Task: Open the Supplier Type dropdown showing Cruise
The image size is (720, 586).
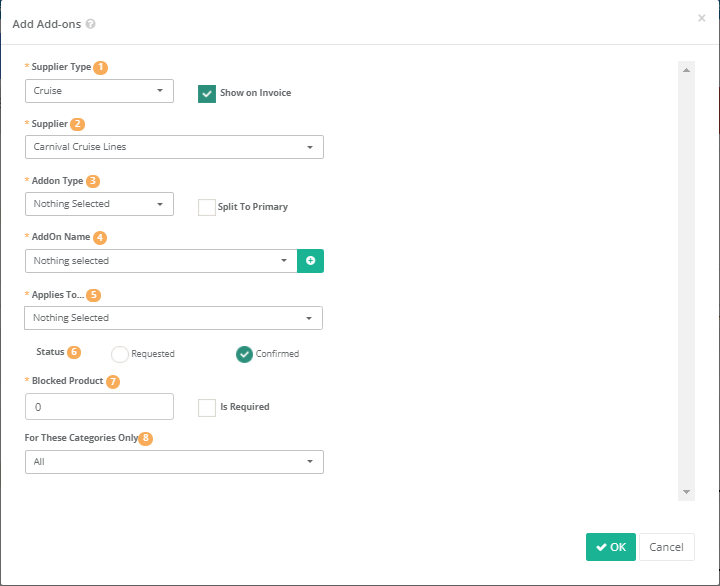Action: (x=99, y=91)
